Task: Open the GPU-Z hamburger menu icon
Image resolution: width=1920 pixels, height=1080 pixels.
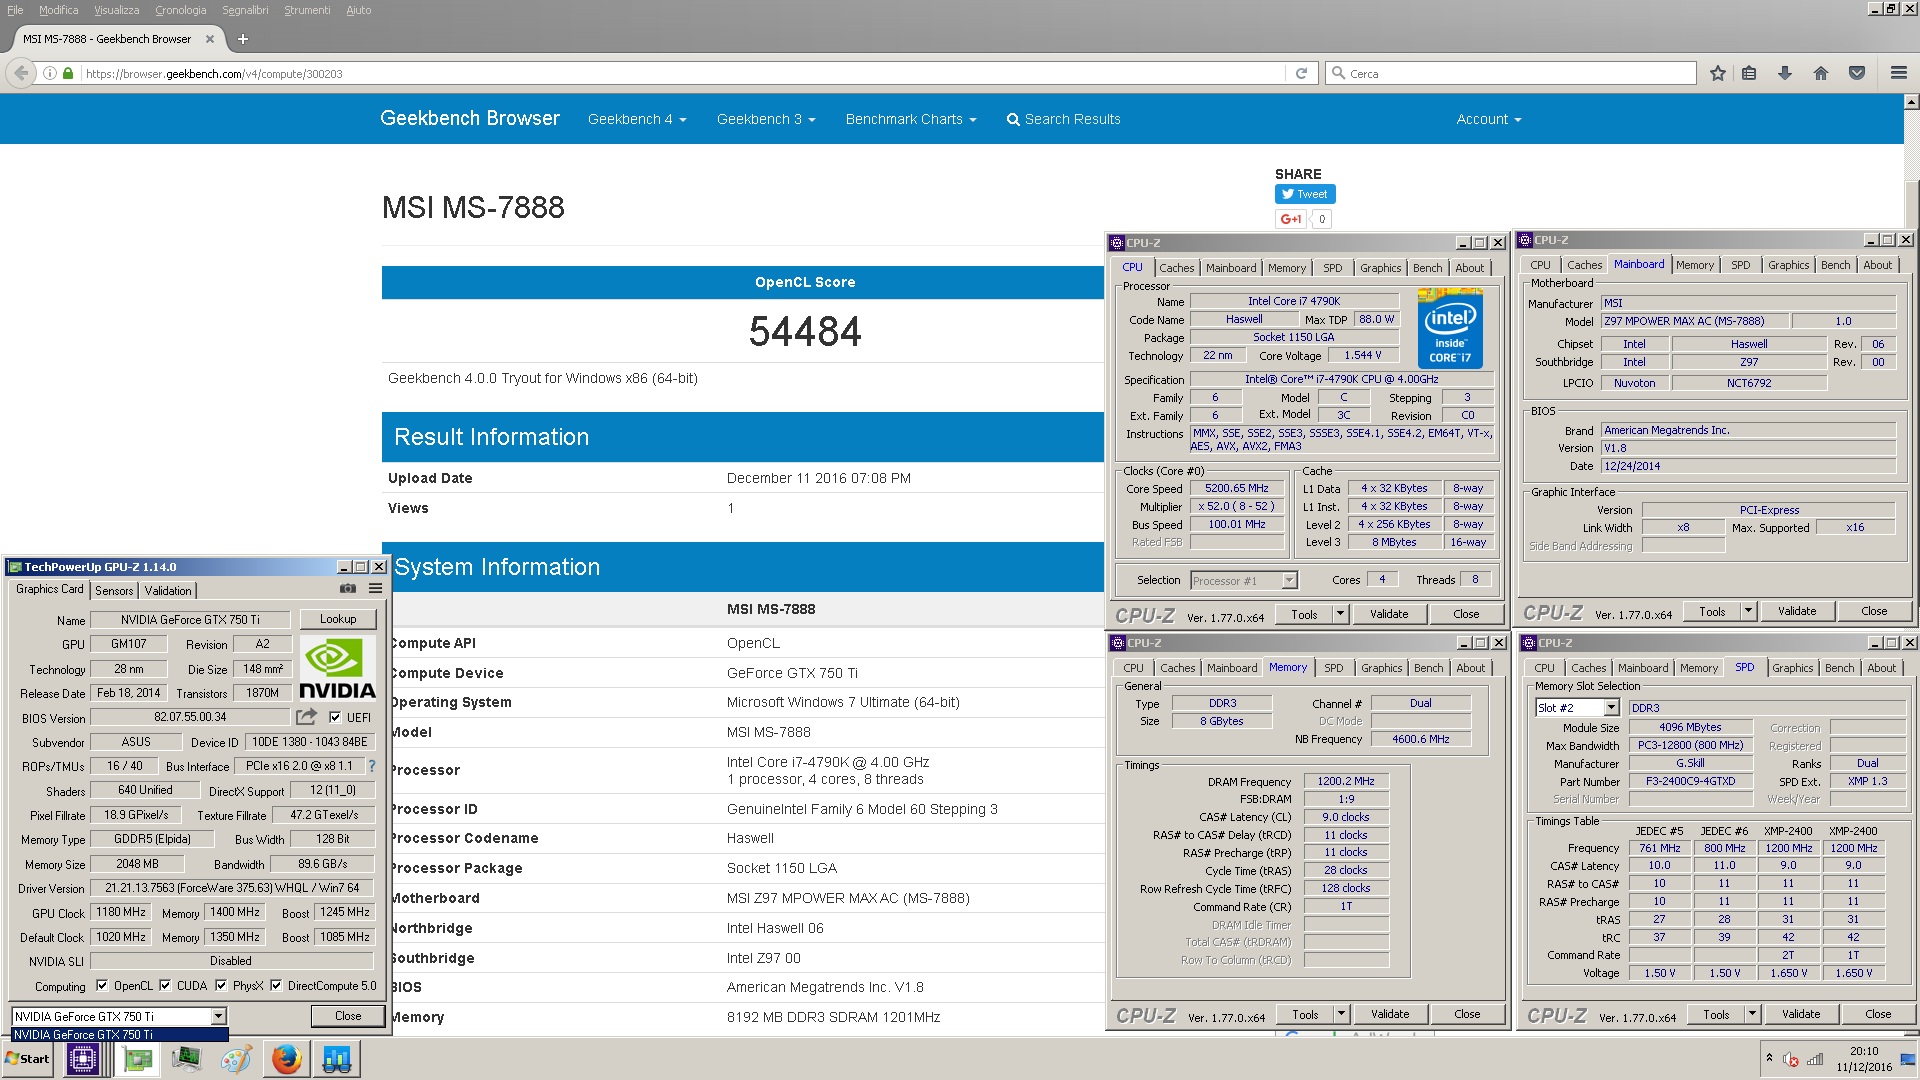Action: [x=376, y=589]
